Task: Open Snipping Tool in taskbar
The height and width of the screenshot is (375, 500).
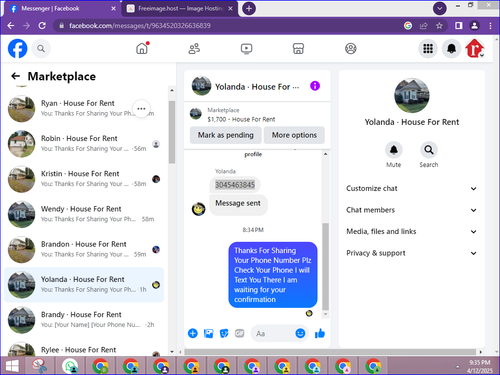Action: tap(40, 366)
